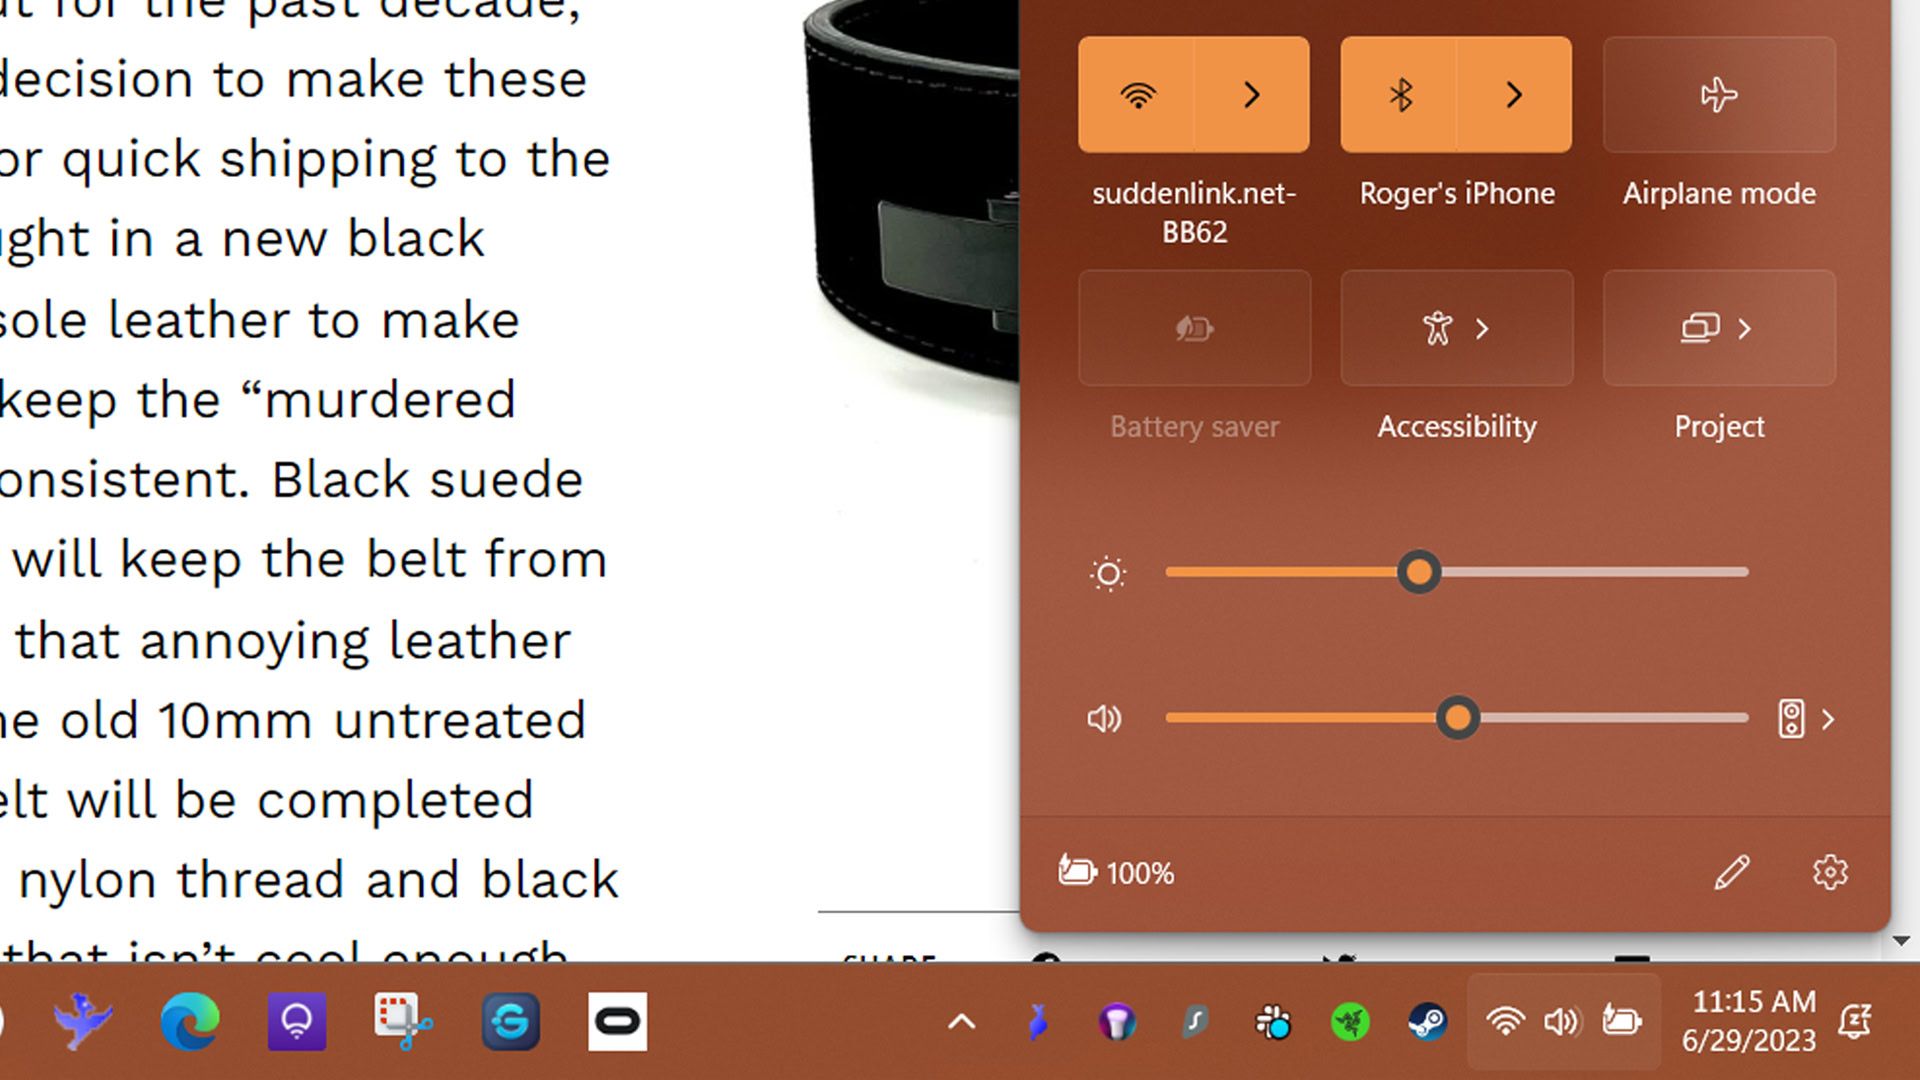The image size is (1920, 1080).
Task: Toggle the Wi-Fi button off
Action: tap(1137, 95)
